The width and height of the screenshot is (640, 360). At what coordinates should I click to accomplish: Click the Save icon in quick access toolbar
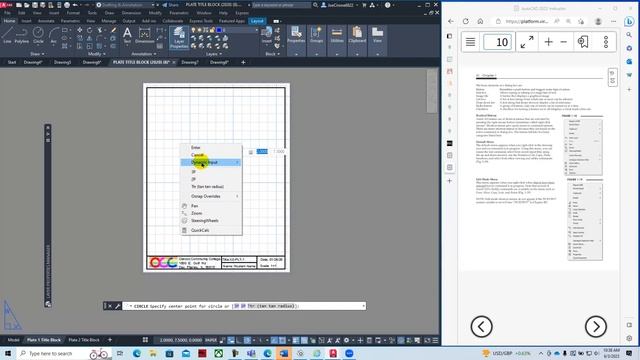click(x=35, y=5)
